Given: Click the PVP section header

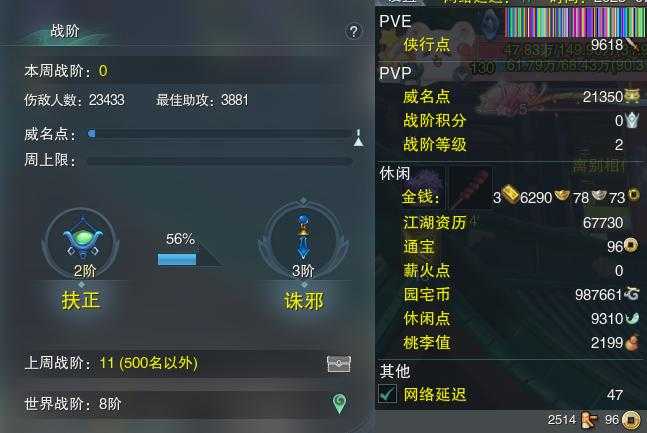Looking at the screenshot, I should (395, 73).
